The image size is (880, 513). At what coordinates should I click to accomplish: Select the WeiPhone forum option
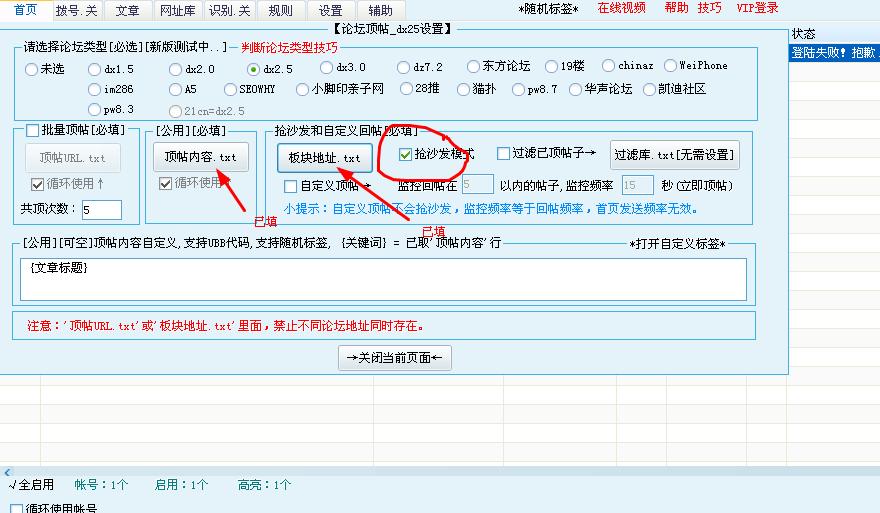coord(671,66)
